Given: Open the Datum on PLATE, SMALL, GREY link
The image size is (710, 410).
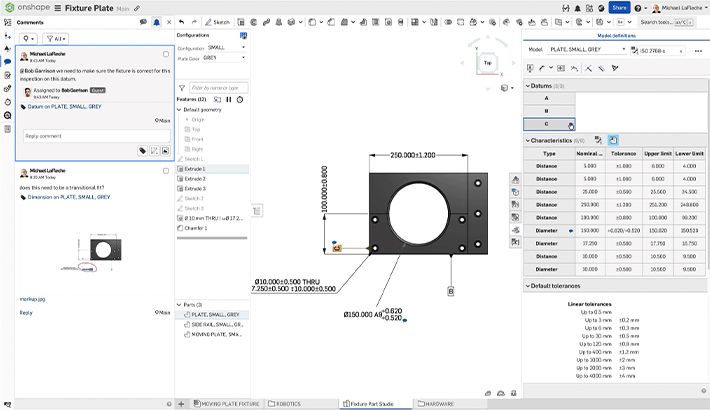Looking at the screenshot, I should point(64,106).
